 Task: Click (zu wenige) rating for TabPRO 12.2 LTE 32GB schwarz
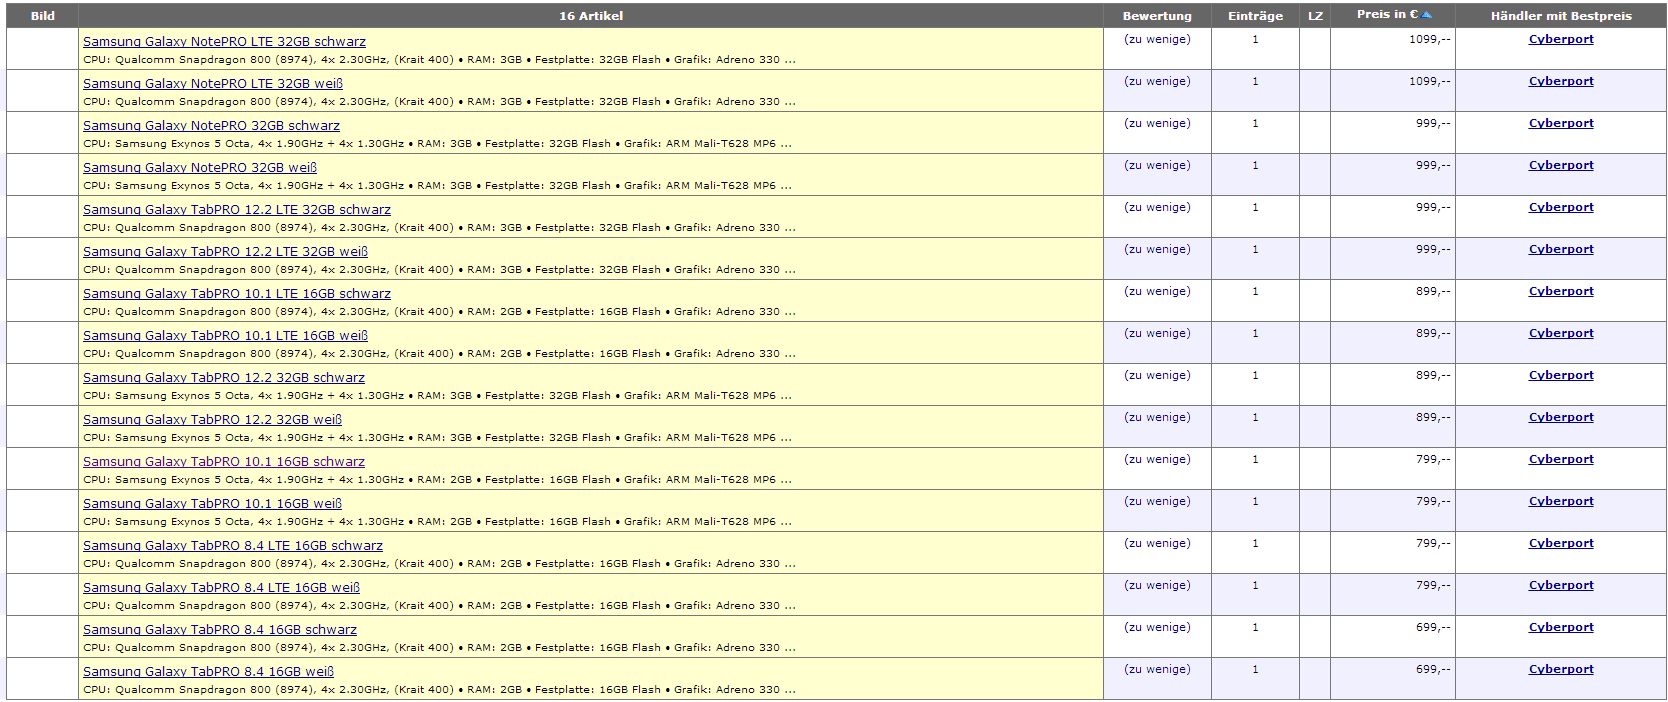click(x=1157, y=208)
